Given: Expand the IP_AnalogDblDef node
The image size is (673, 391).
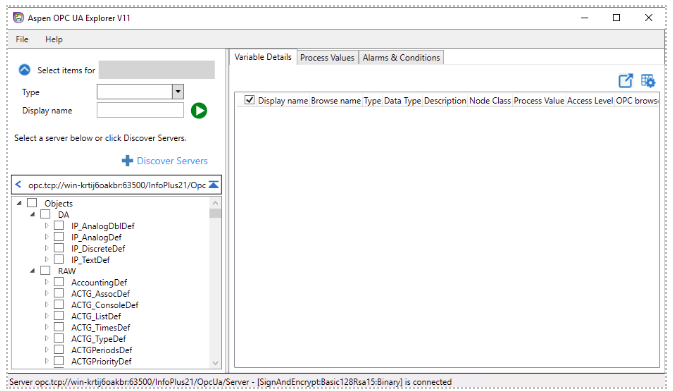Looking at the screenshot, I should click(46, 225).
